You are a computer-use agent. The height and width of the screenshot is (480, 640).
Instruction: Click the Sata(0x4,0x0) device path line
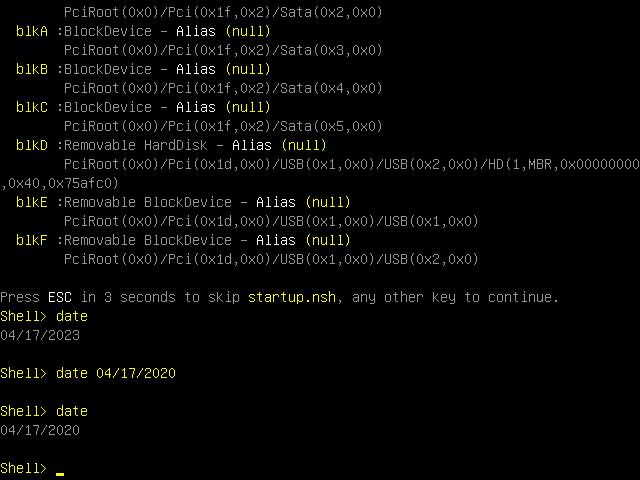click(x=223, y=89)
